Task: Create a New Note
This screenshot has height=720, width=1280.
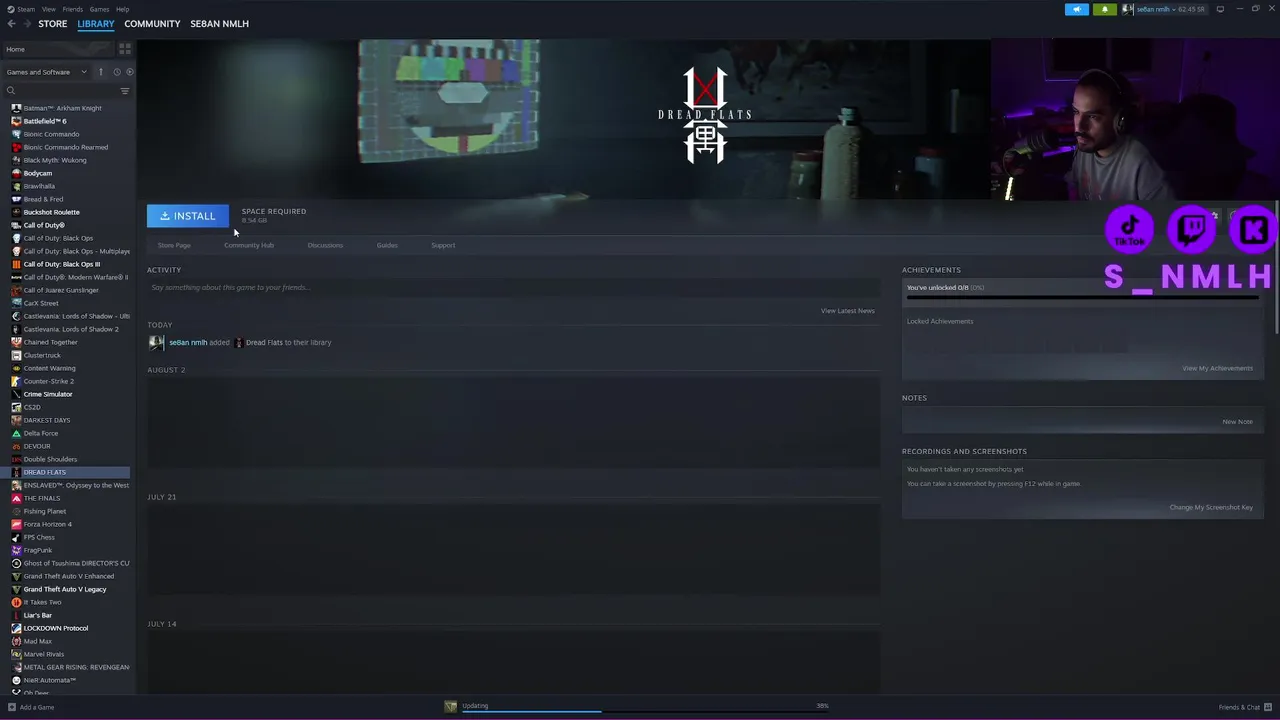Action: coord(1237,421)
